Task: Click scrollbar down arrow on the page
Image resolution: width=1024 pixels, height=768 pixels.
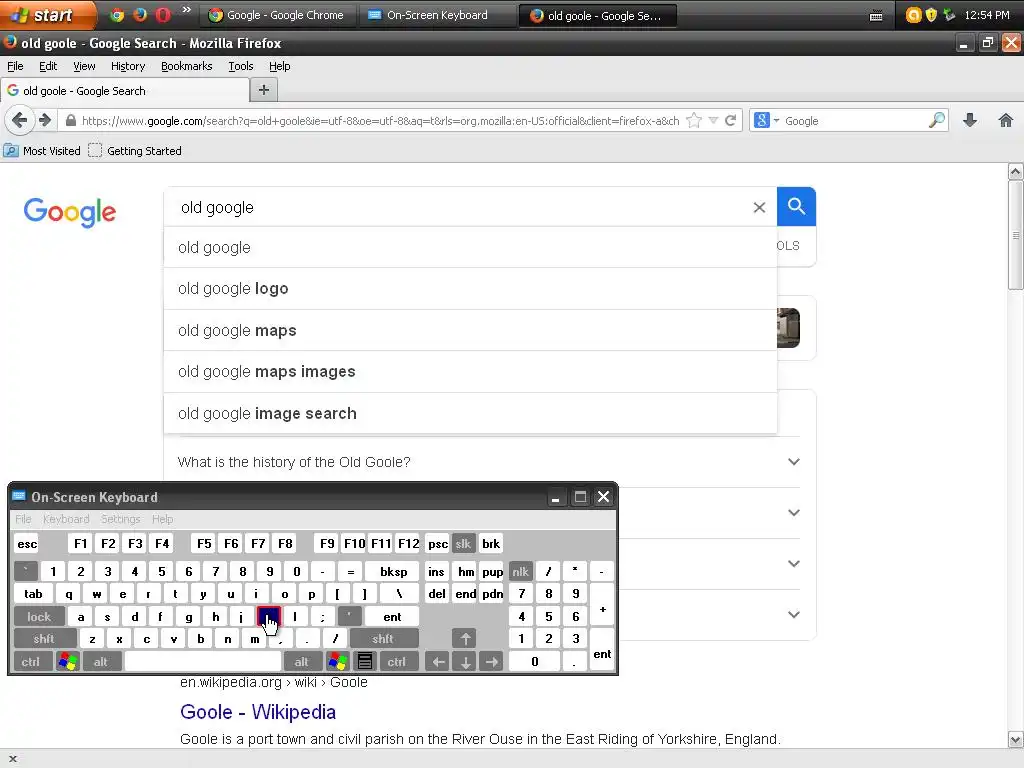Action: [1016, 740]
